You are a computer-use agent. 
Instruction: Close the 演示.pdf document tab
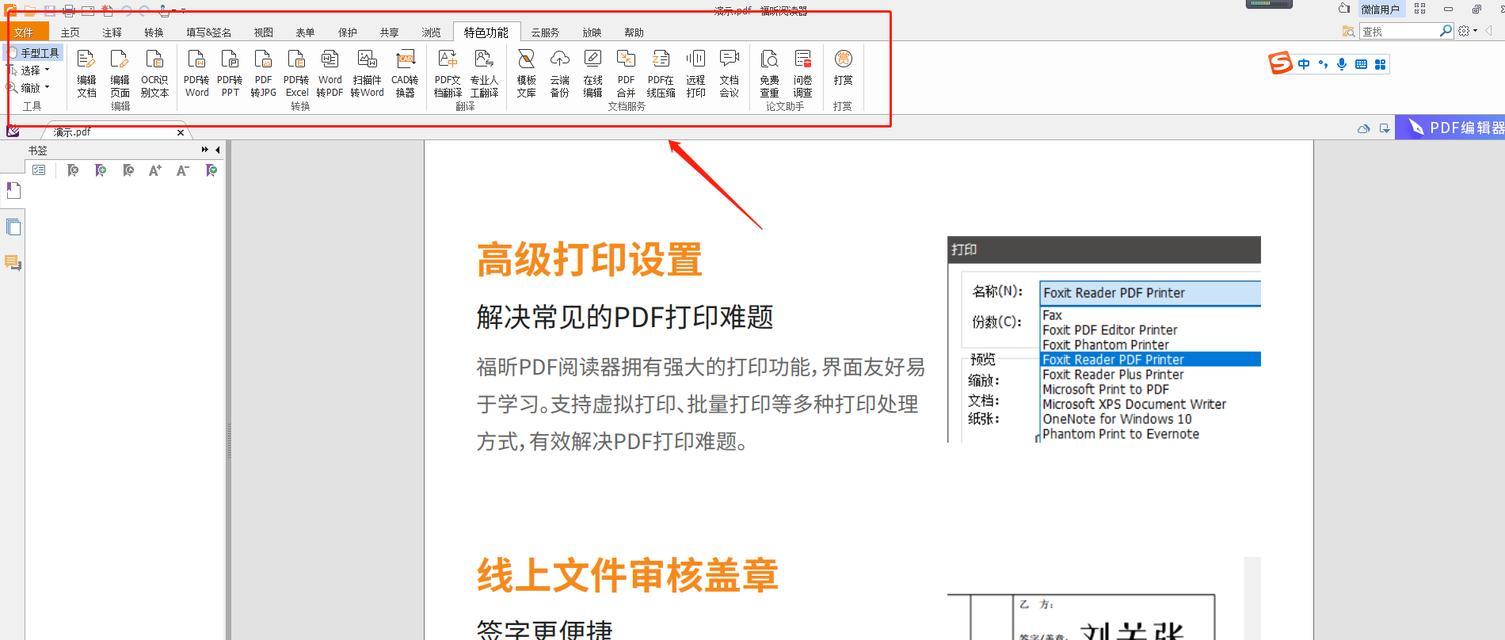[181, 132]
